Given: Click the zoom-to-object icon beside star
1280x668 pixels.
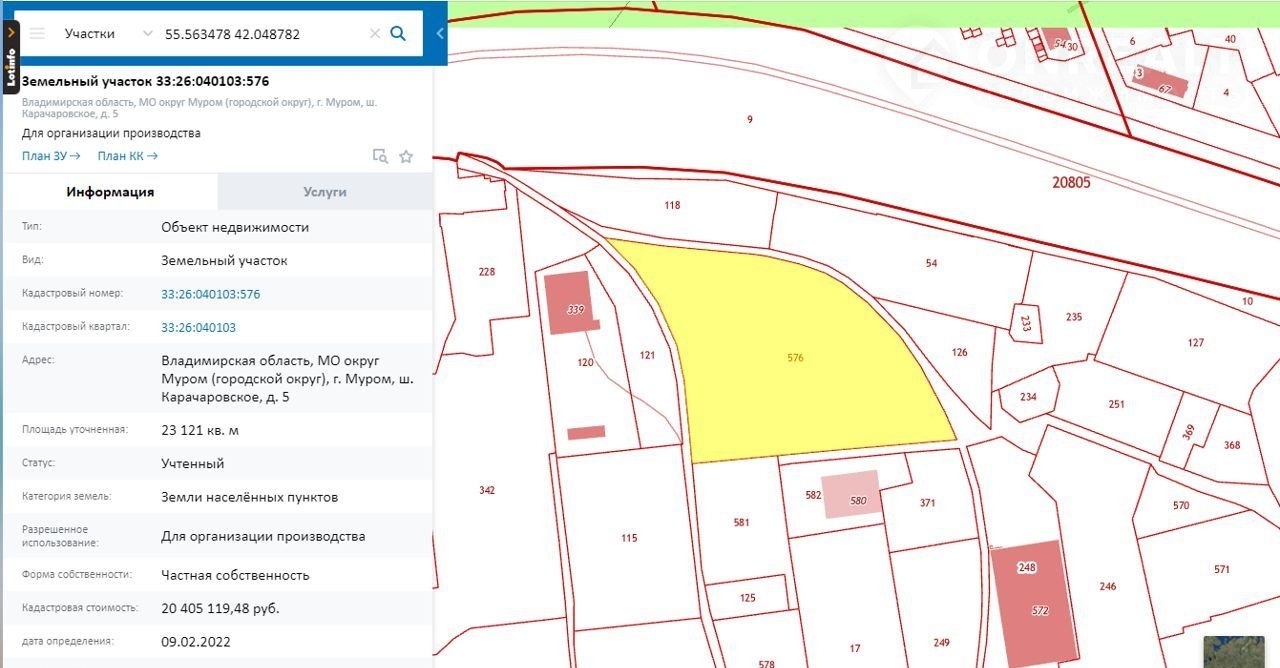Looking at the screenshot, I should (x=380, y=156).
